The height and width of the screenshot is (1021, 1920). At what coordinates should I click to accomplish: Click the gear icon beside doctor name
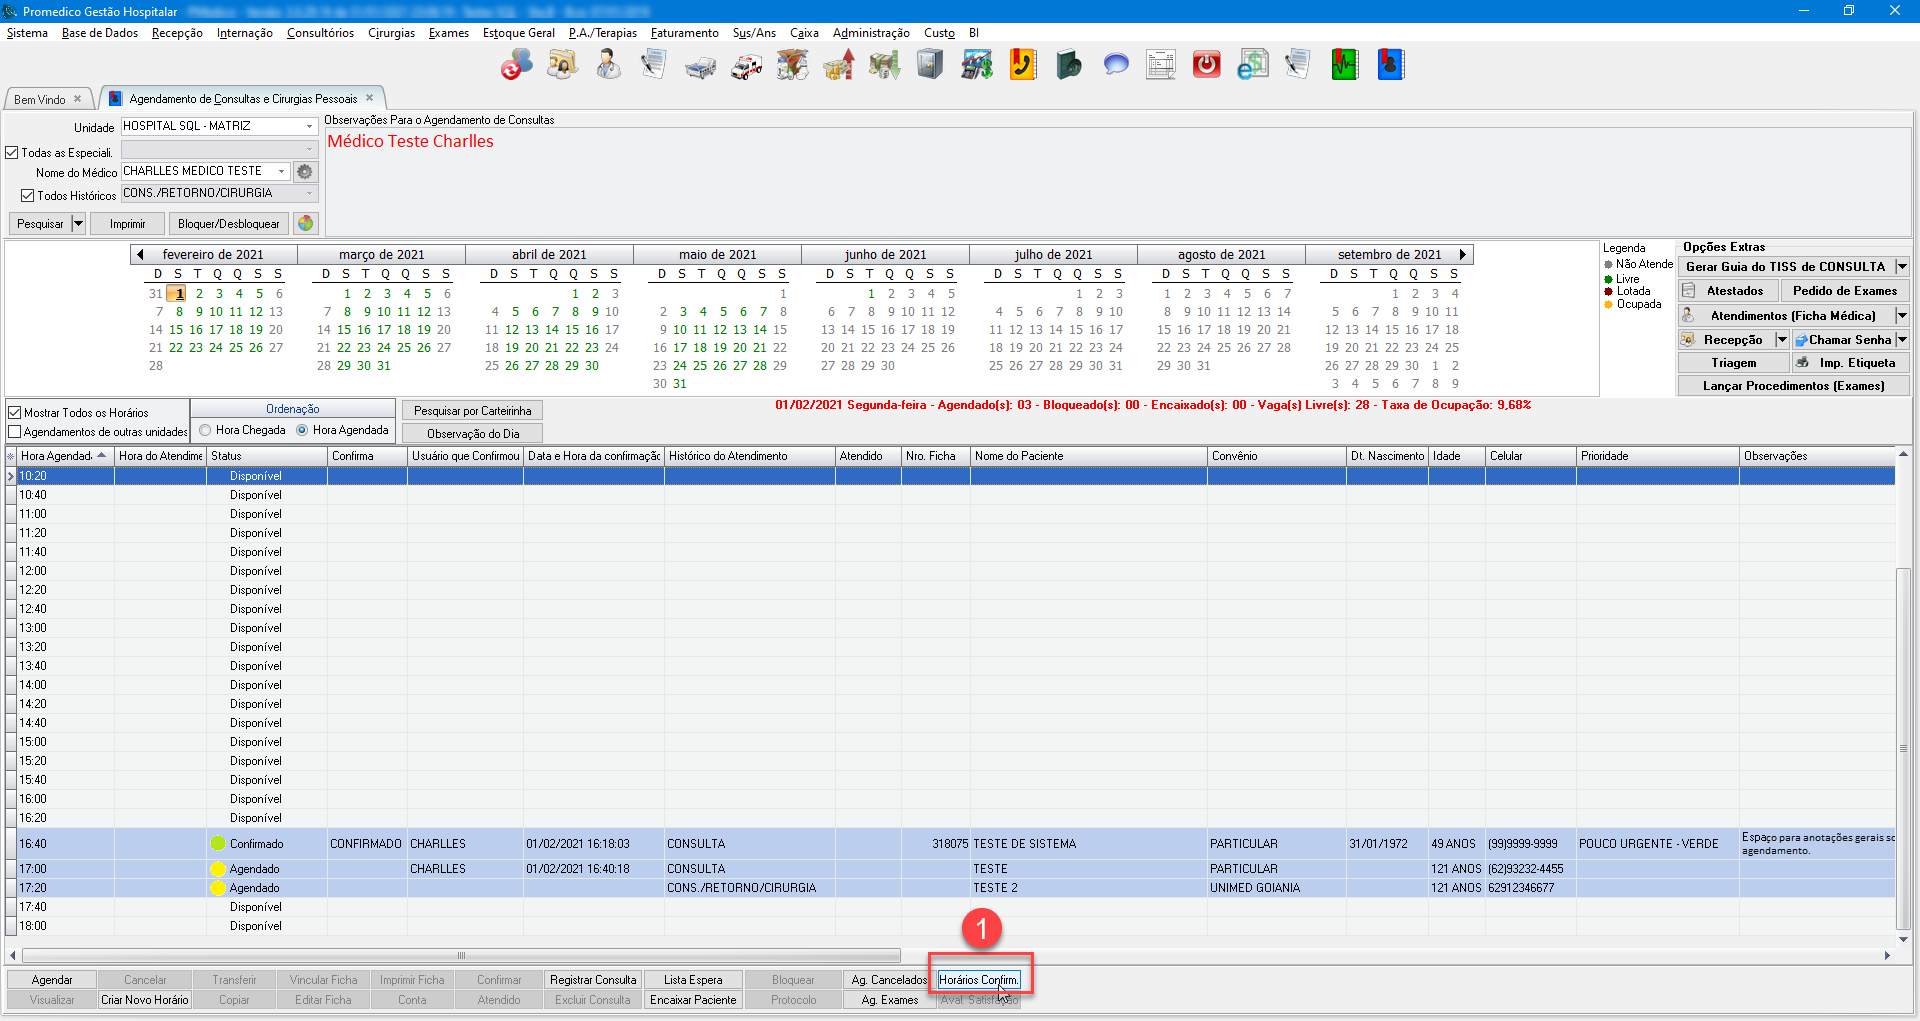point(305,172)
